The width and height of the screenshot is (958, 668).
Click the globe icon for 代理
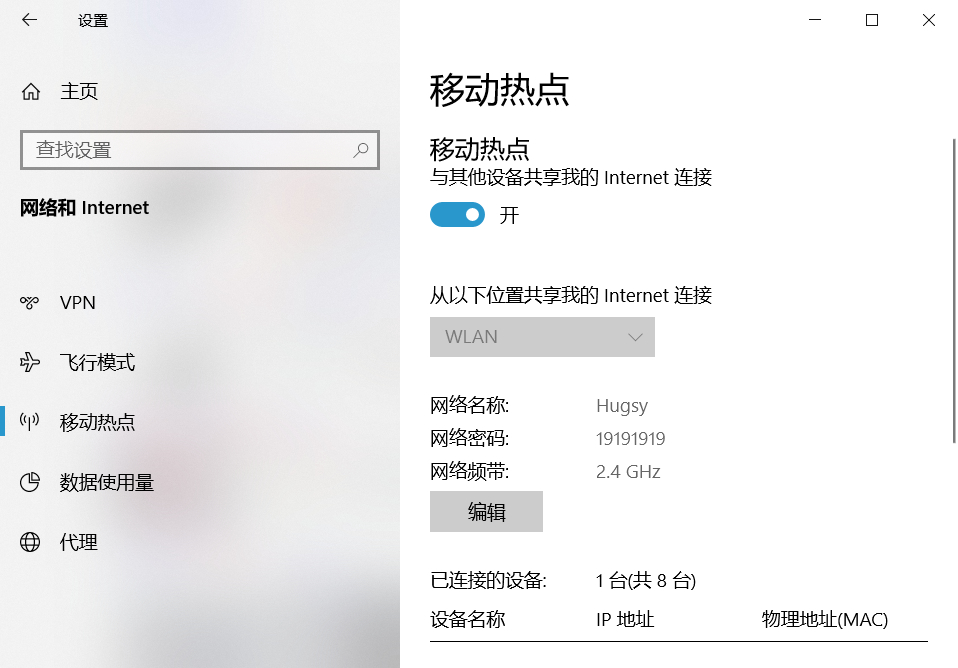click(29, 542)
